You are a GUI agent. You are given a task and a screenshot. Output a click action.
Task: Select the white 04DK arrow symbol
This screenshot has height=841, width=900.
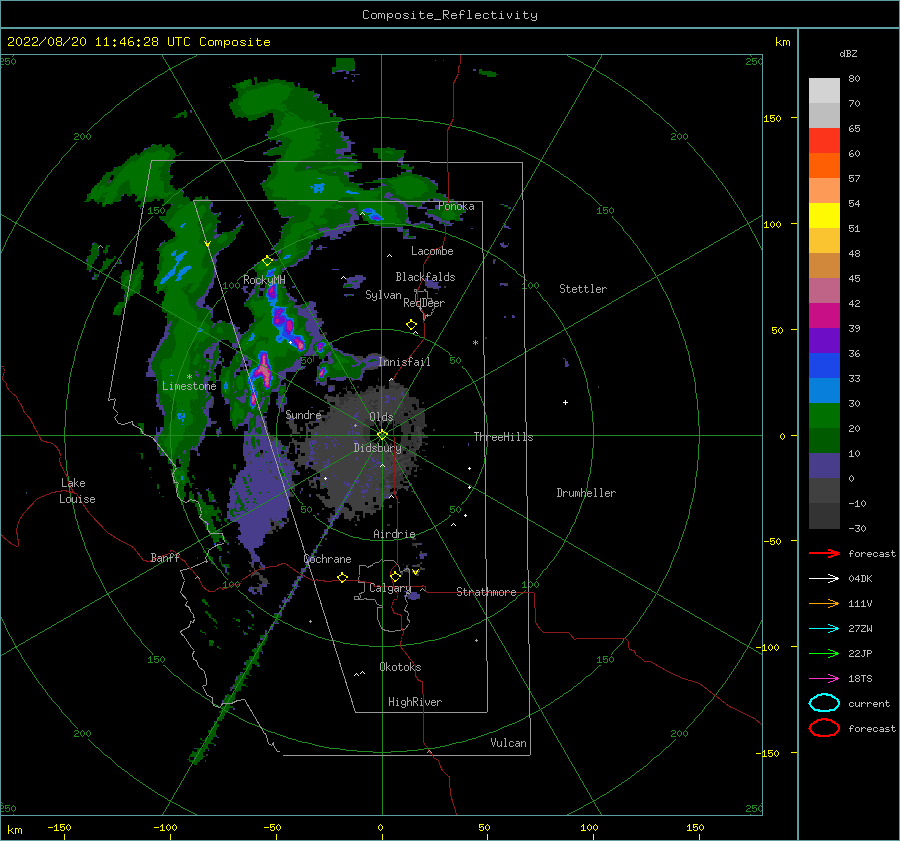824,578
